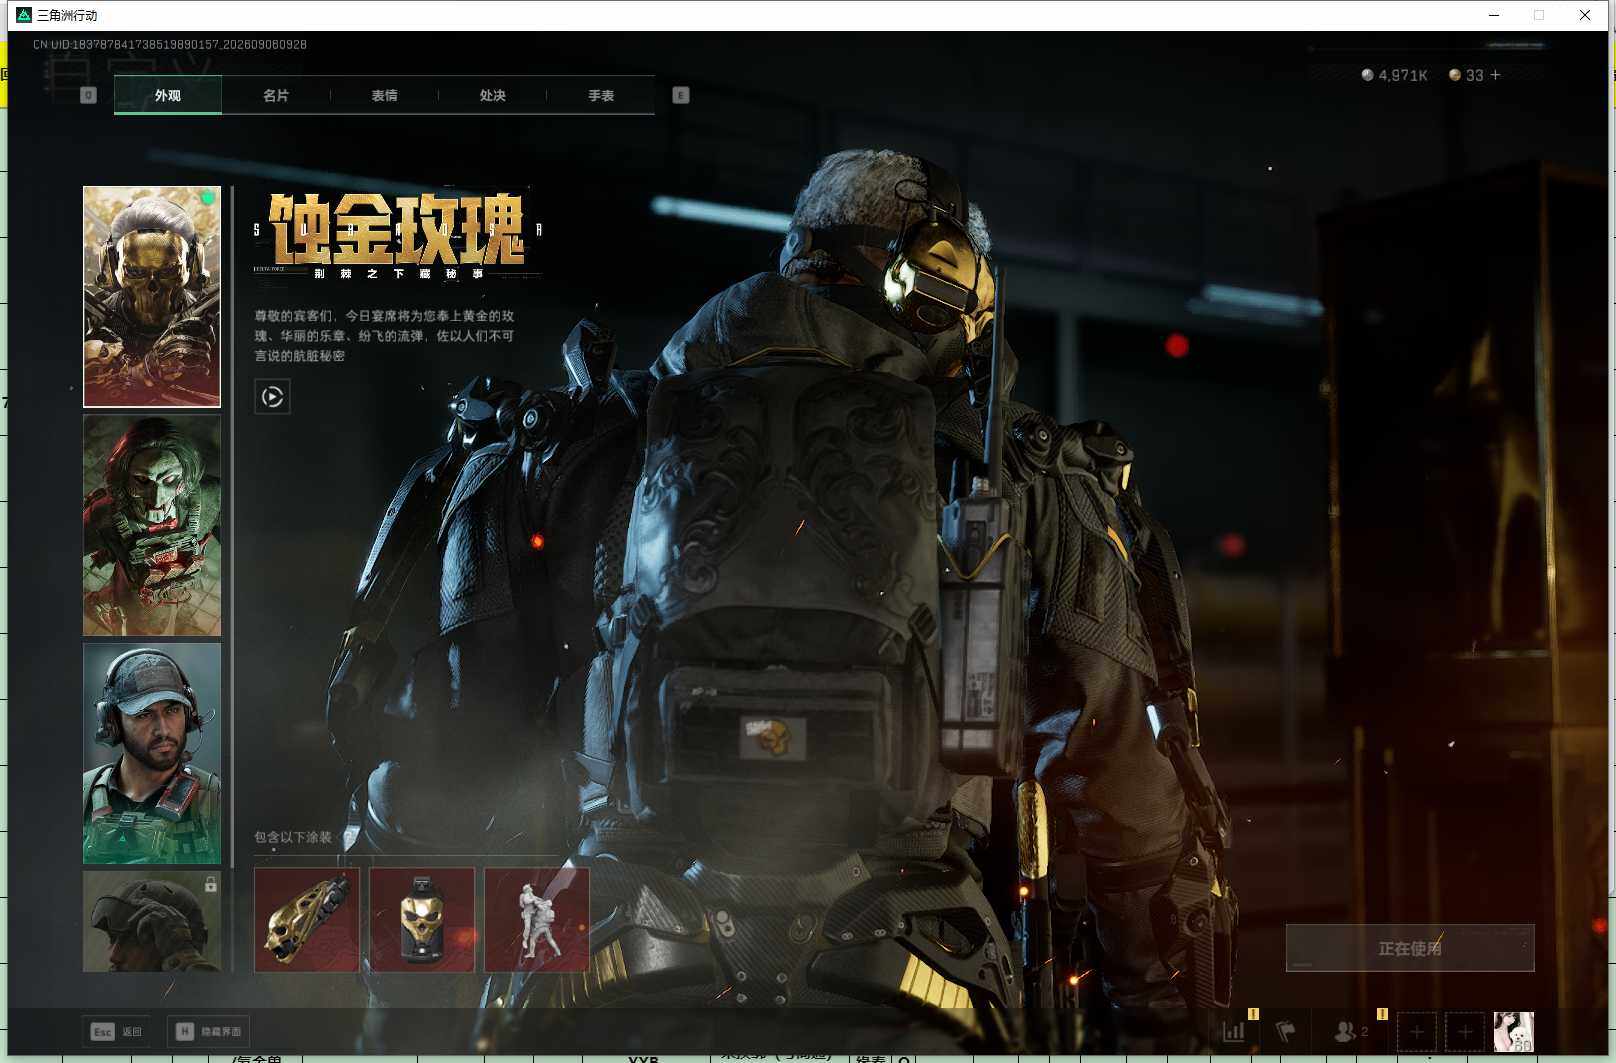Close the 三角洲行动 window
Viewport: 1616px width, 1063px height.
(1585, 15)
